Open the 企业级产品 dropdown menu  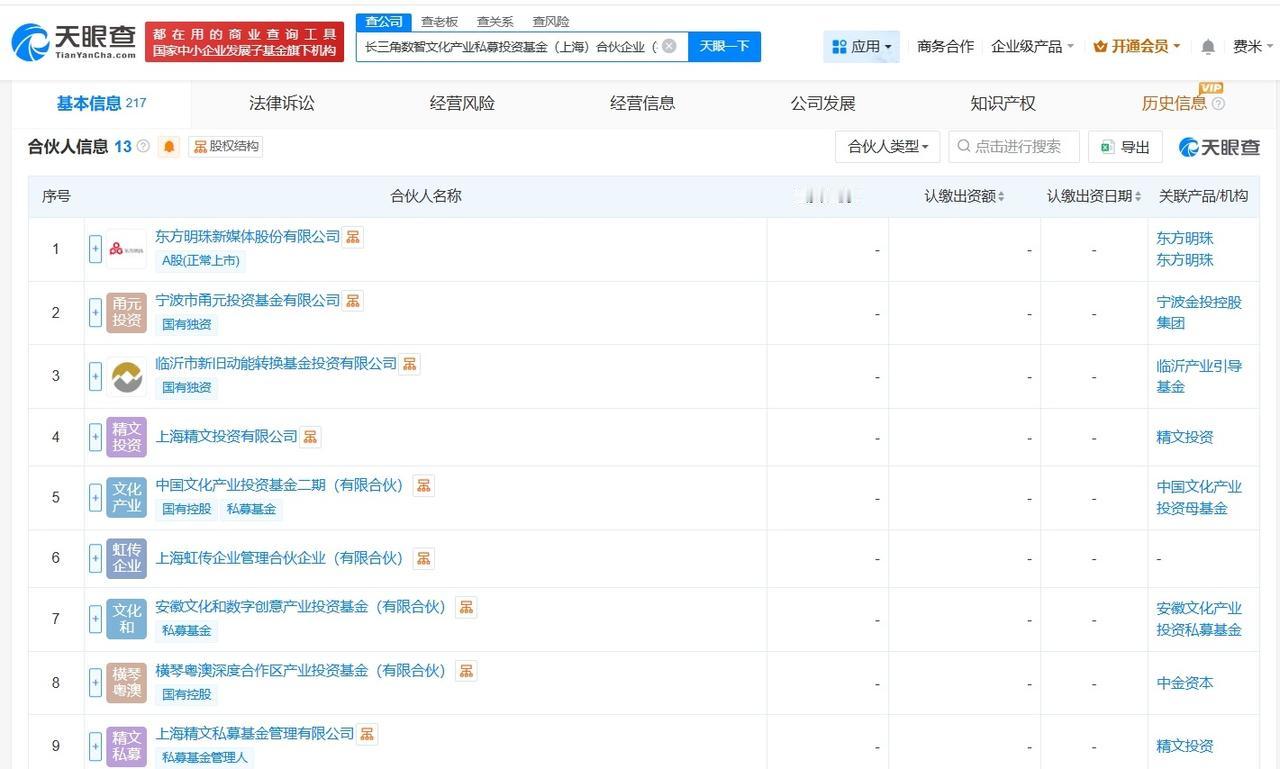point(1032,46)
